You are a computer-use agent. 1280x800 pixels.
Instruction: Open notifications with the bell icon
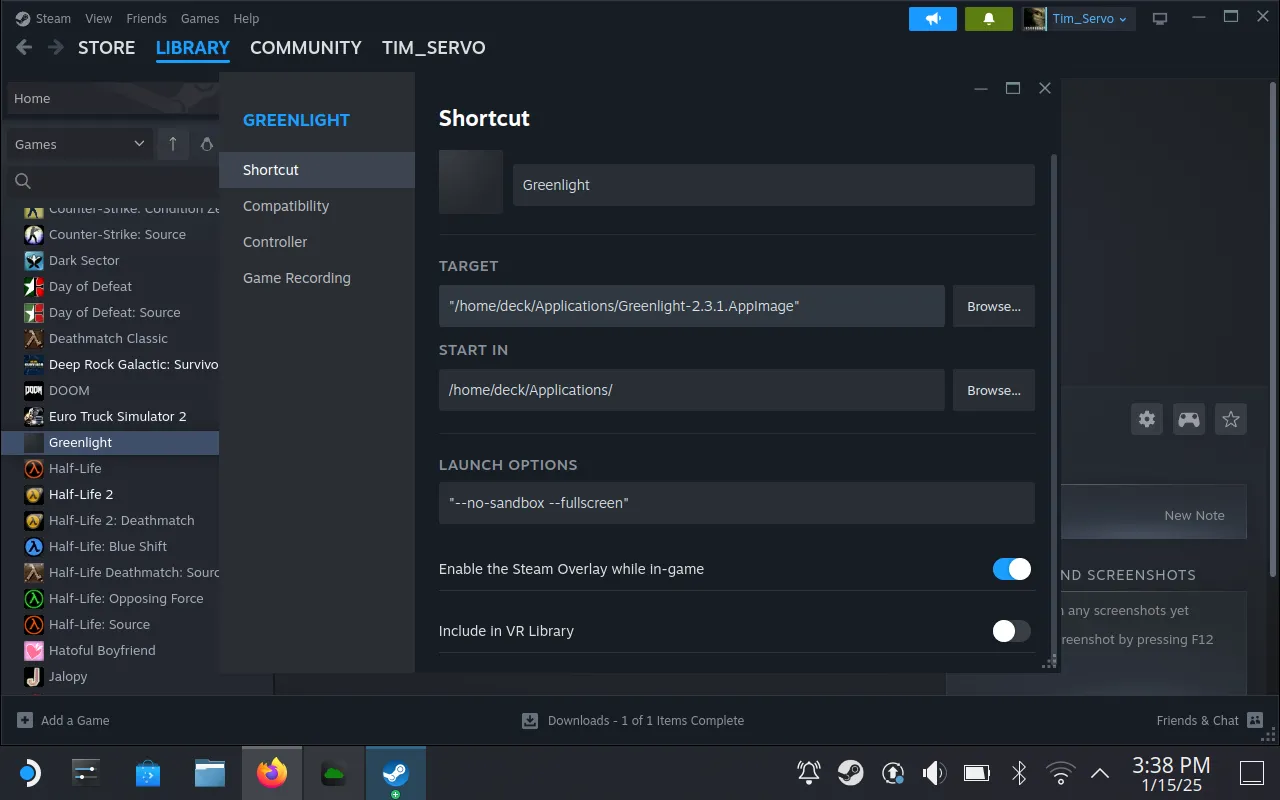[x=989, y=18]
